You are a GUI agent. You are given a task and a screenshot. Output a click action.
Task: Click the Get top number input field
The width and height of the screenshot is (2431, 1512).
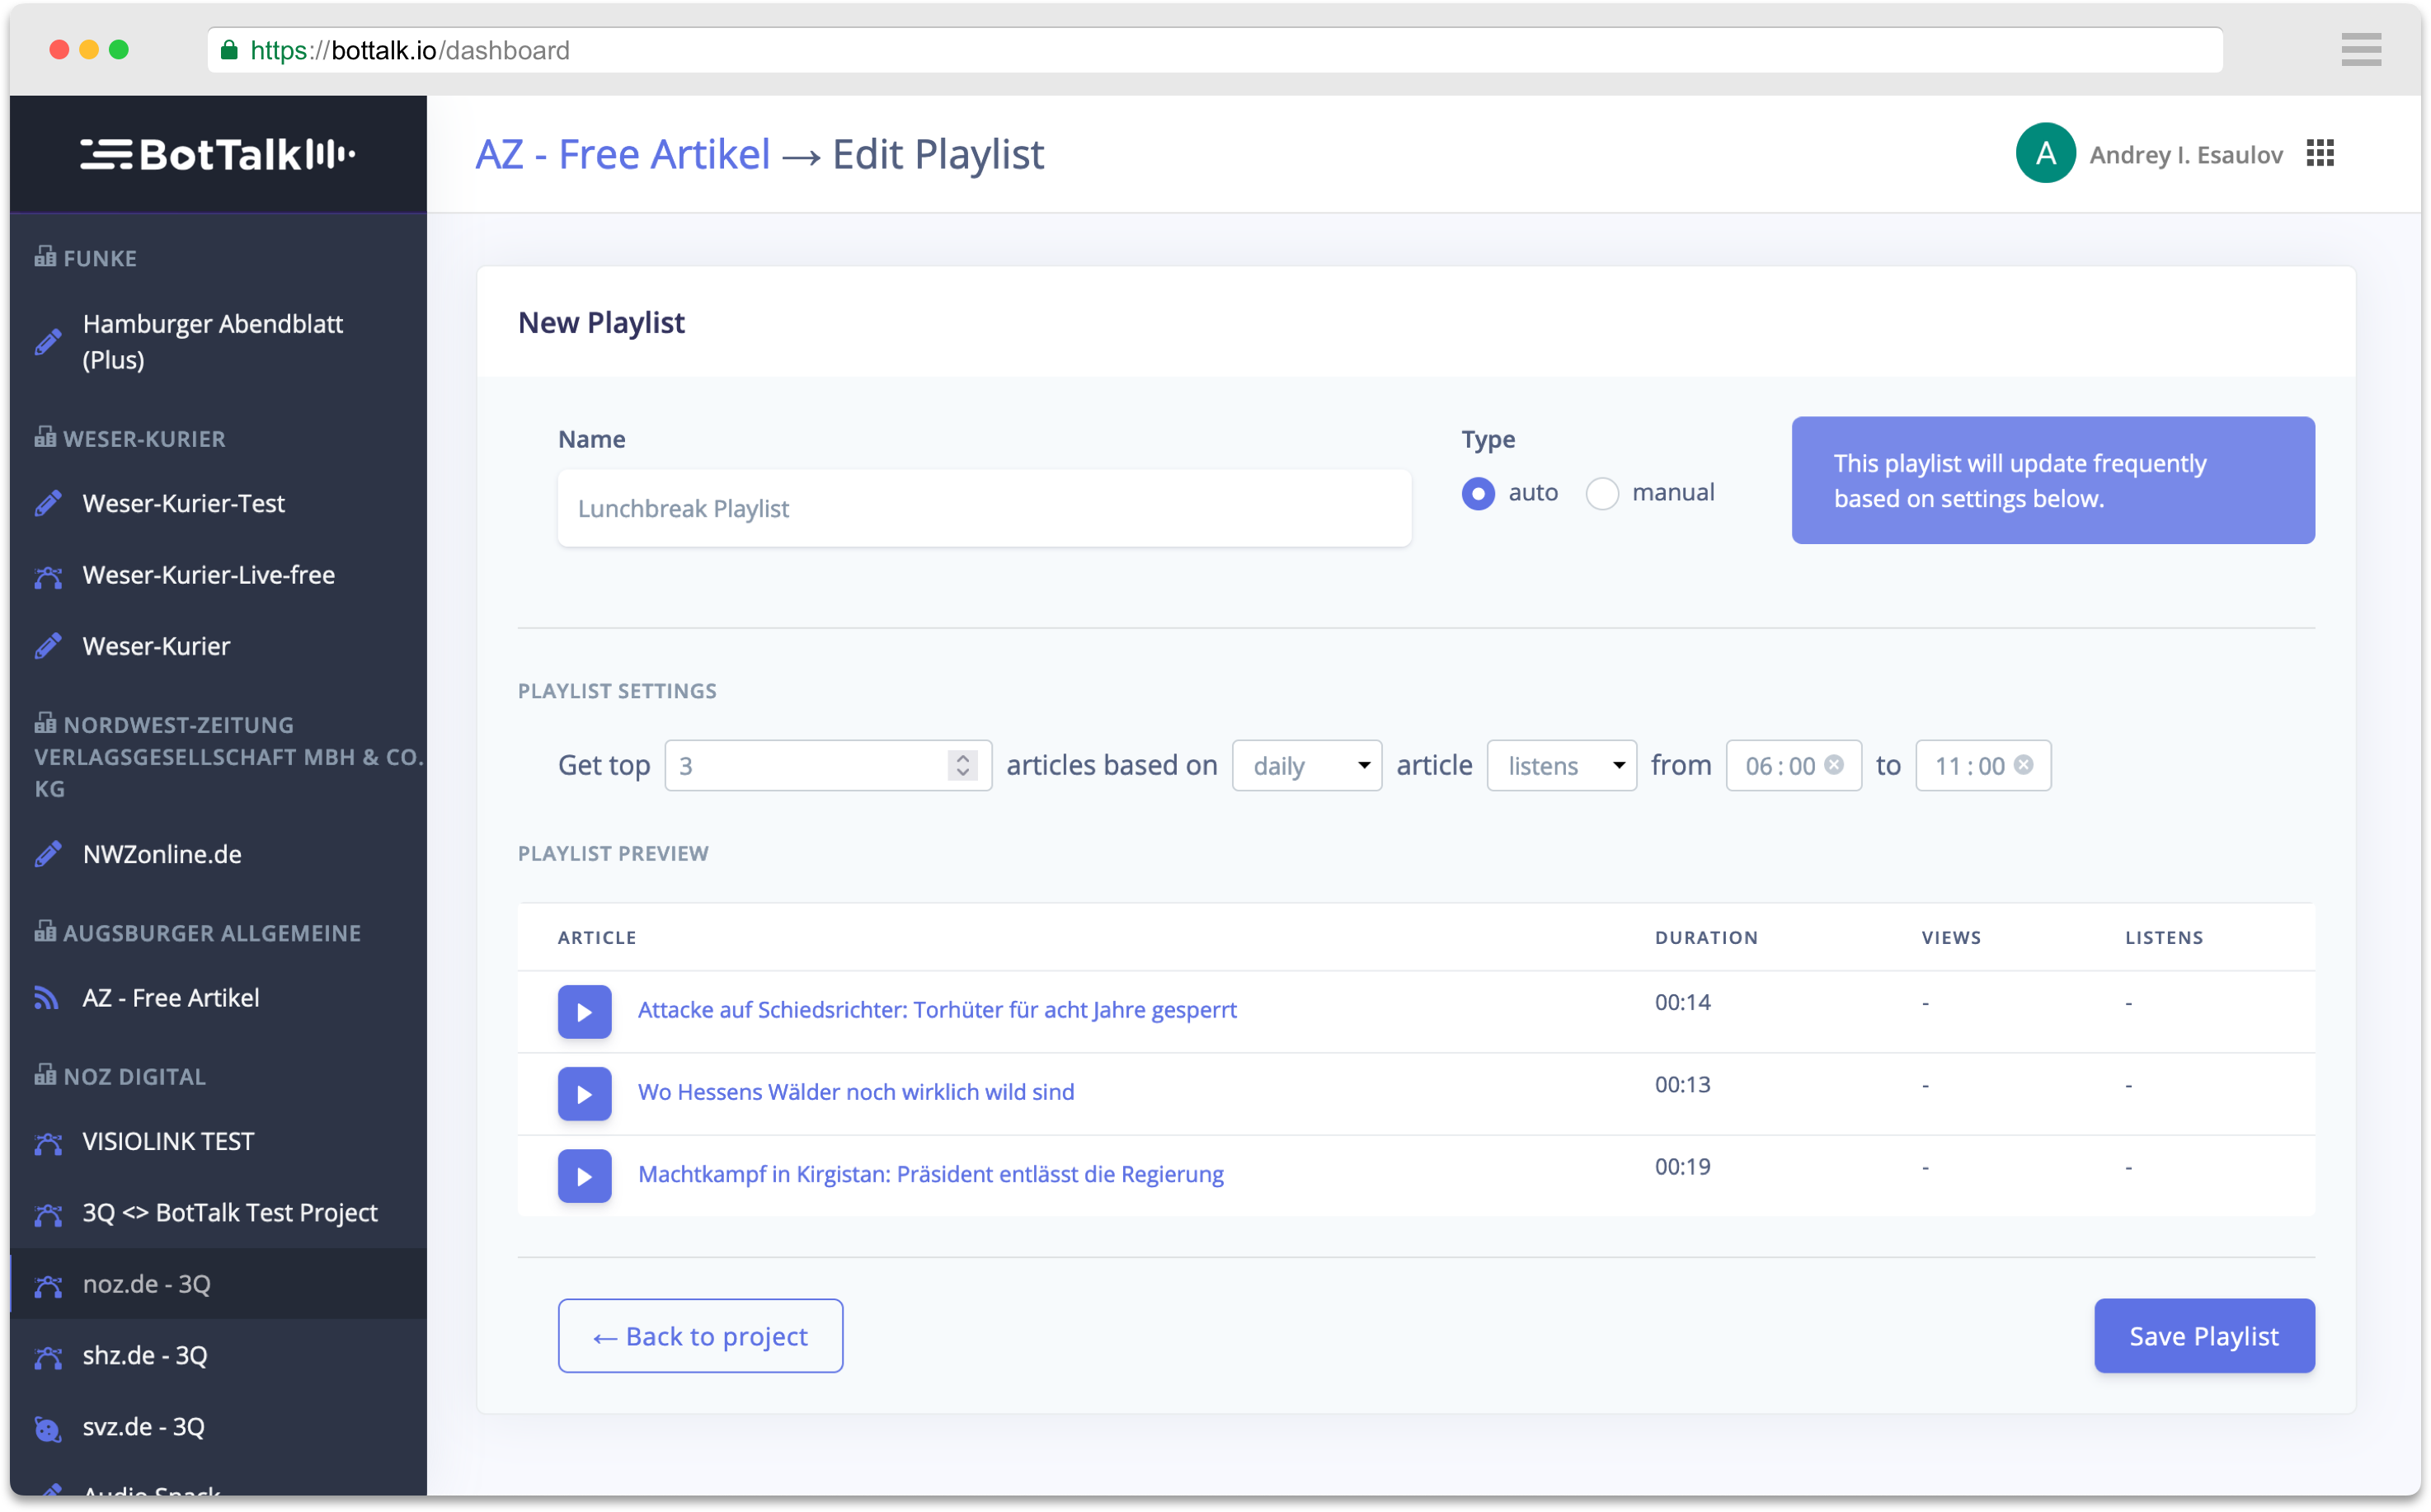(827, 766)
